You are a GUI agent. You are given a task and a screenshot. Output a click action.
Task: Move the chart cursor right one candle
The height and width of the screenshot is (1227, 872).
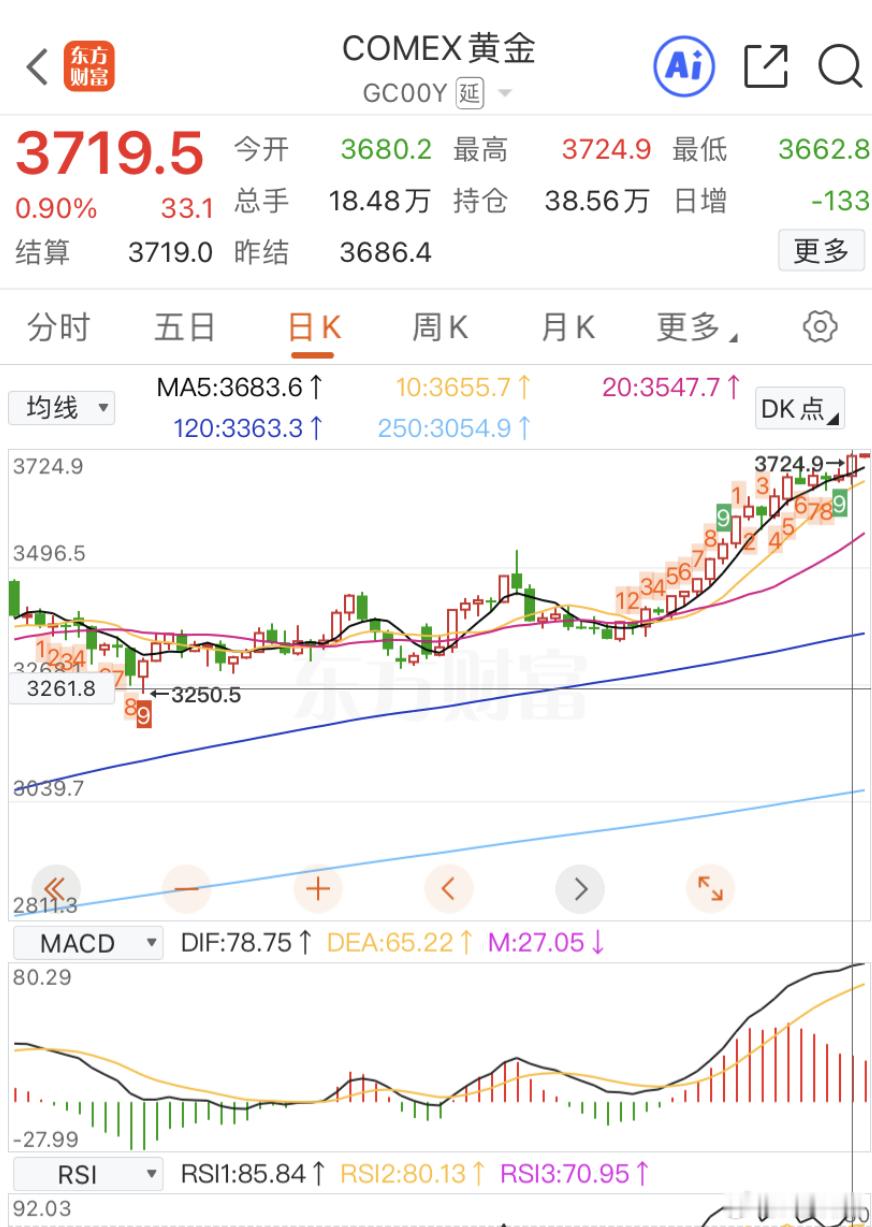[x=580, y=888]
